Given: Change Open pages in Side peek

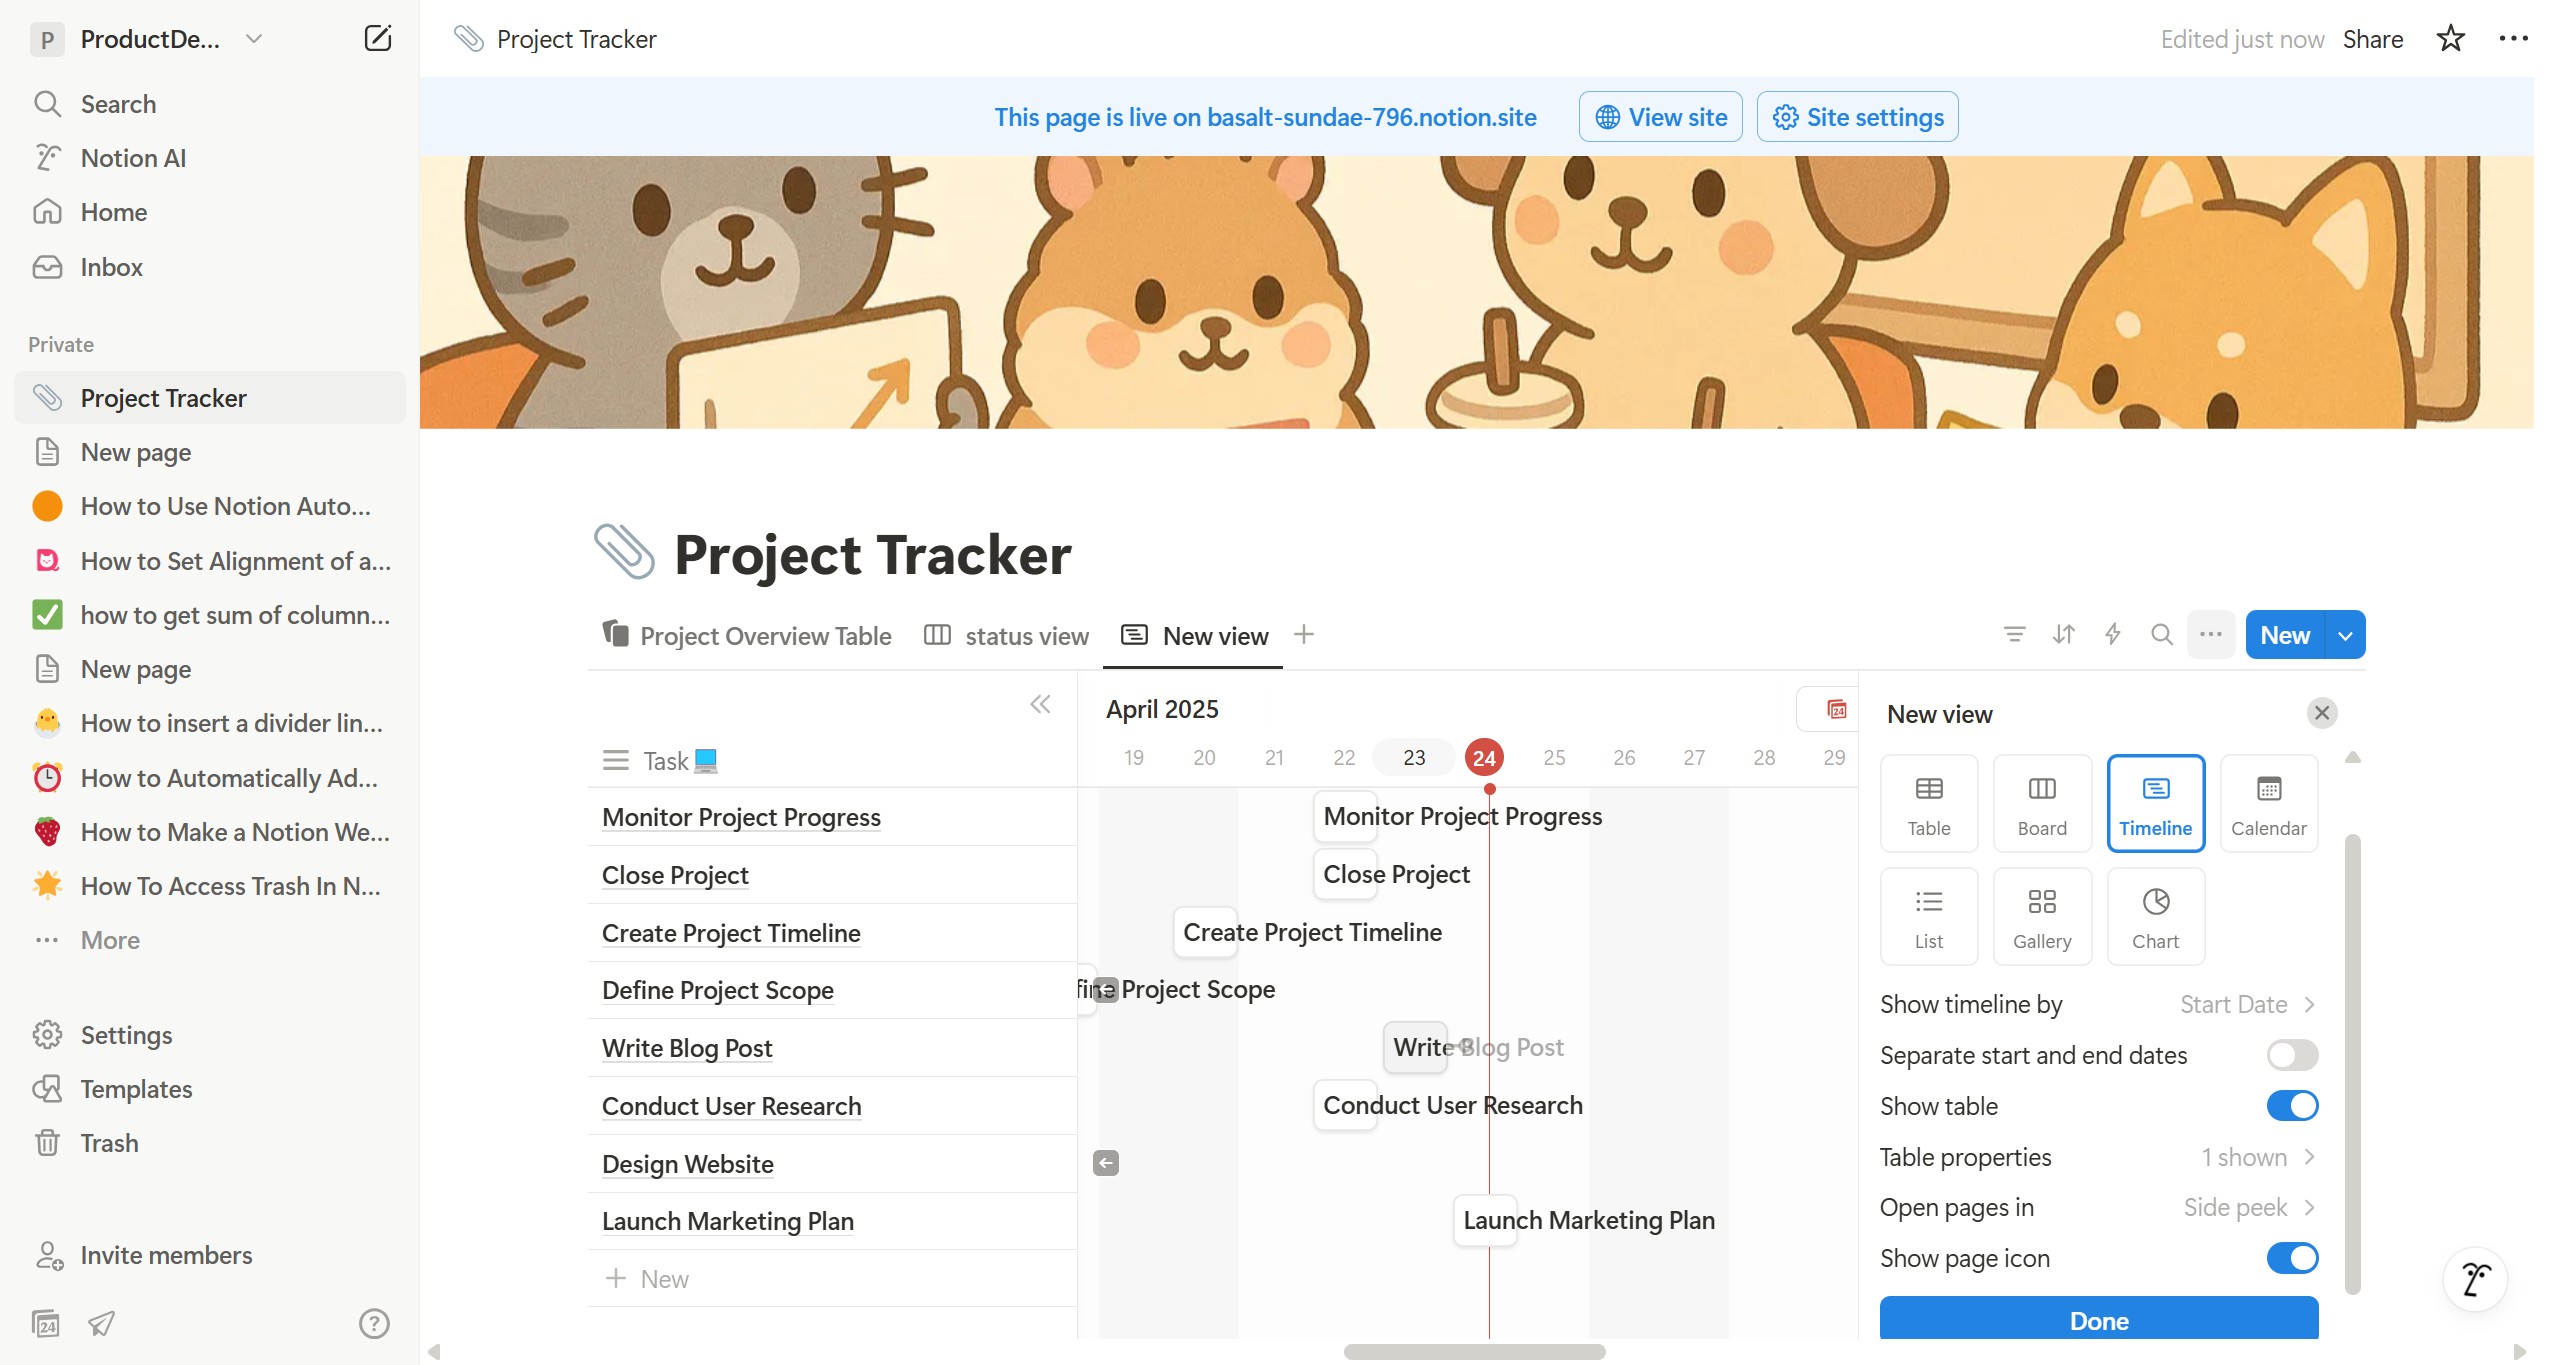Looking at the screenshot, I should [x=2097, y=1207].
